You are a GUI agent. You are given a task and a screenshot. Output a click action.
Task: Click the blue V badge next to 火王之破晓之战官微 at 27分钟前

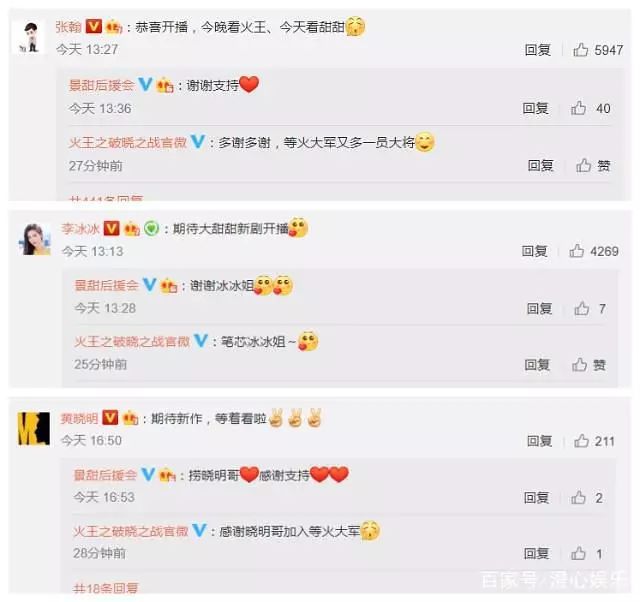198,142
